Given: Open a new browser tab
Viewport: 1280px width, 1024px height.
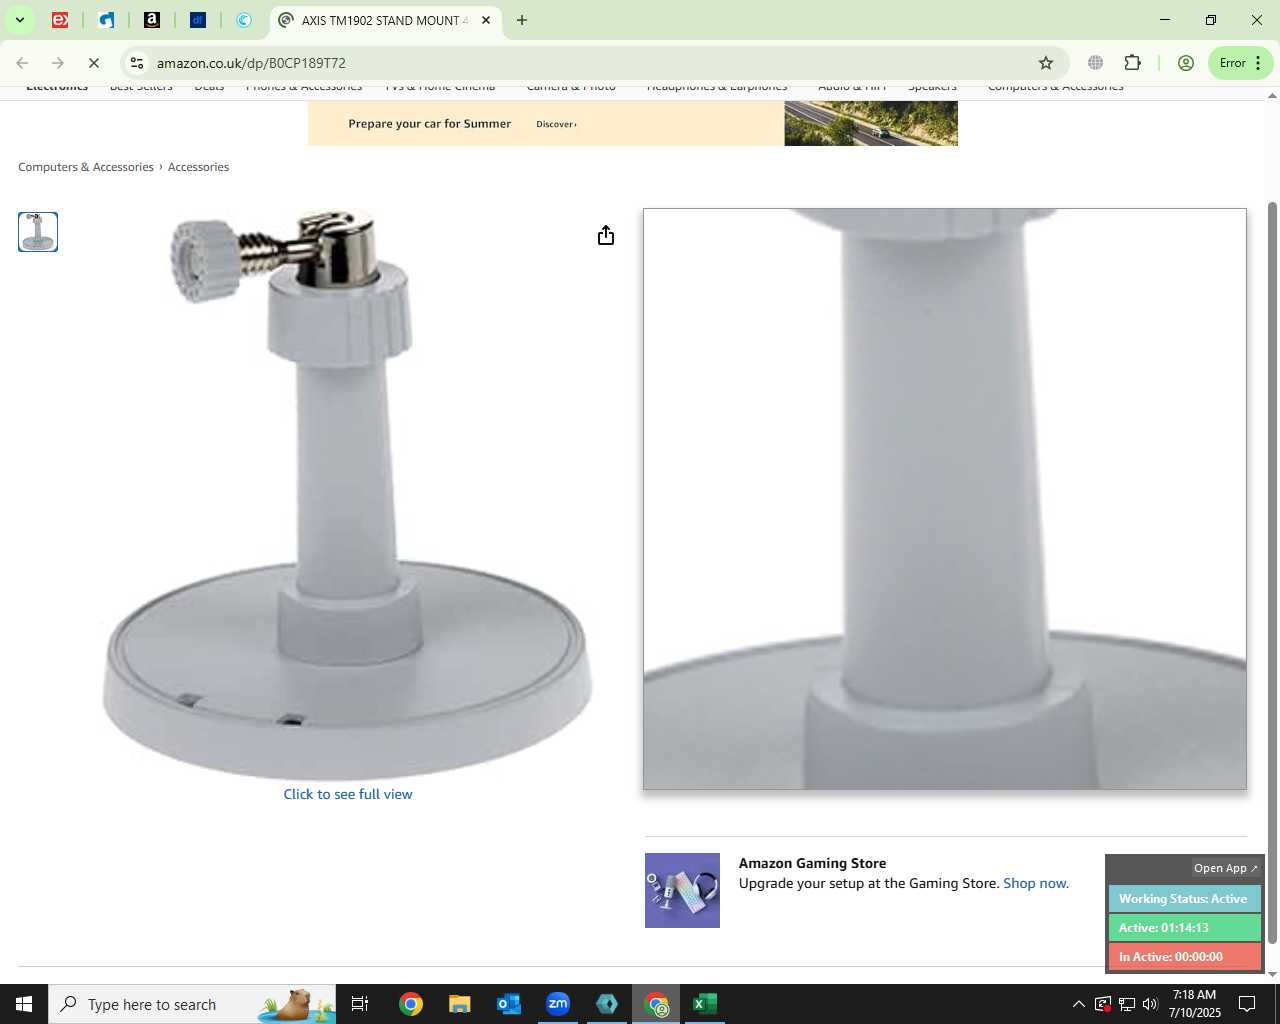Looking at the screenshot, I should 521,20.
